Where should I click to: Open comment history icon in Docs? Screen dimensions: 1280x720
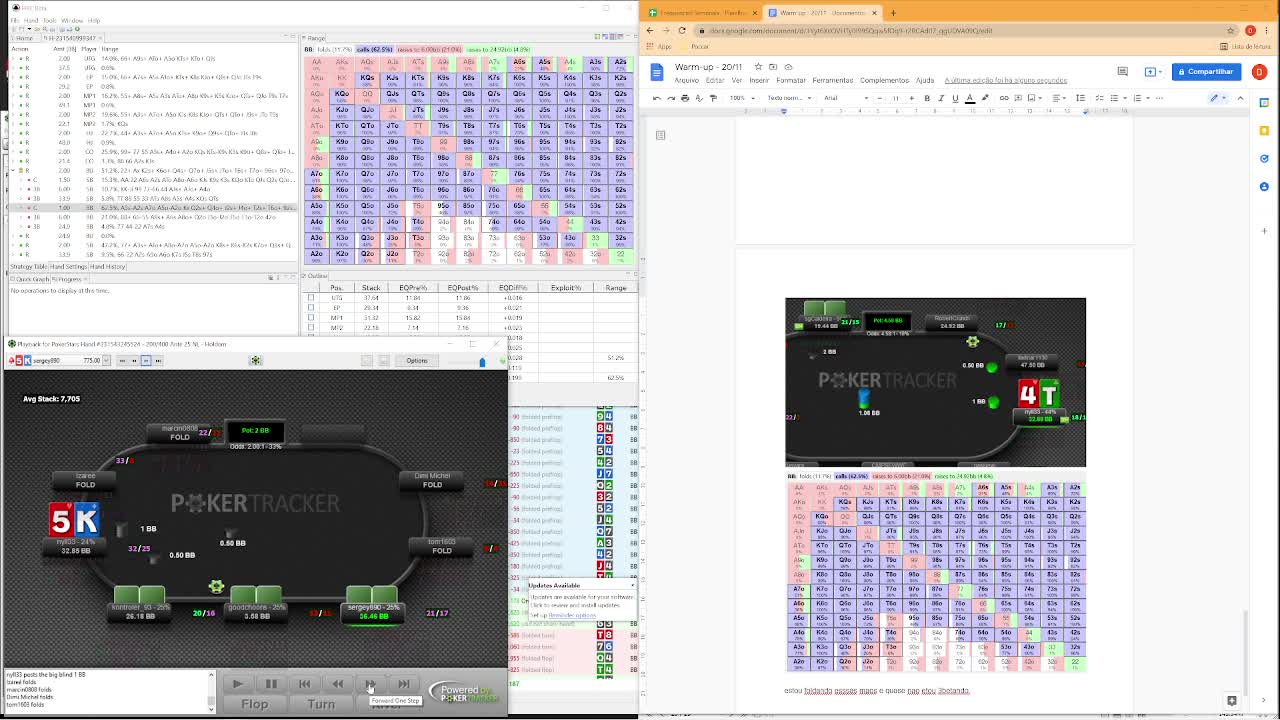pyautogui.click(x=1123, y=71)
